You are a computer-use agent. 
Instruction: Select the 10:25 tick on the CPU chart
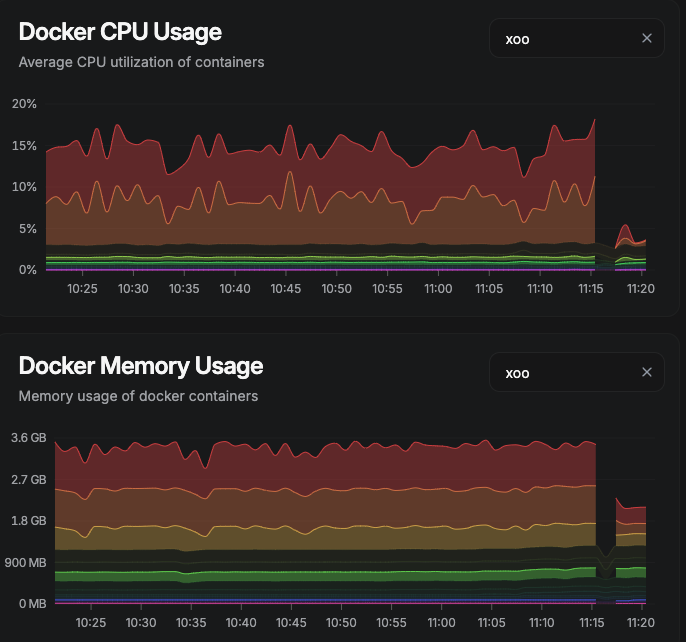(82, 289)
